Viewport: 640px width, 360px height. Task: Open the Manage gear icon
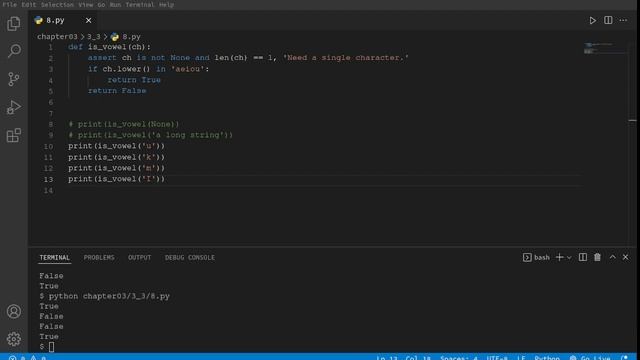pyautogui.click(x=13, y=339)
